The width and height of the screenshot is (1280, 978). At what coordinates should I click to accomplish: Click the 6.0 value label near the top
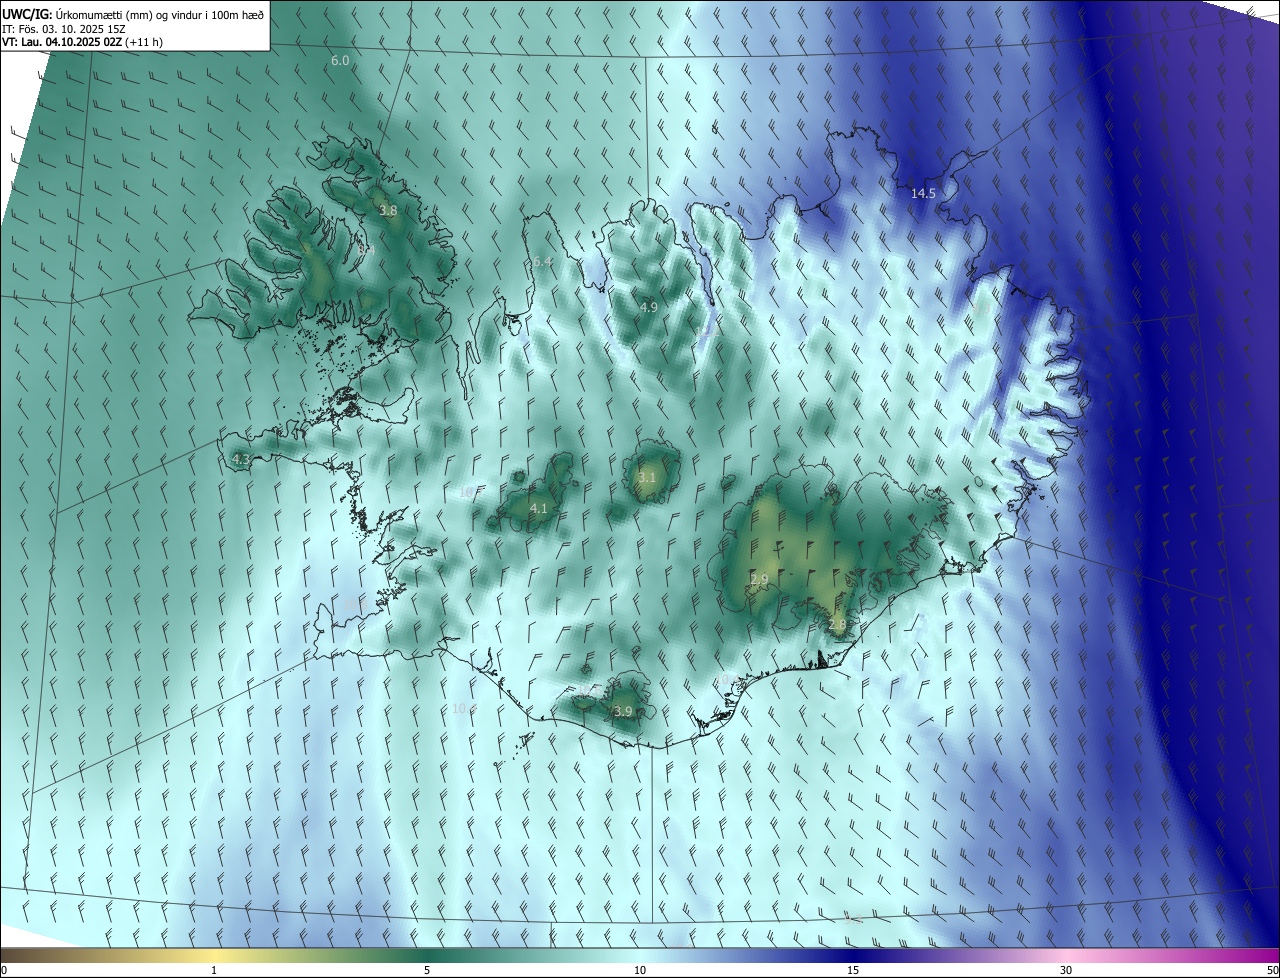340,60
